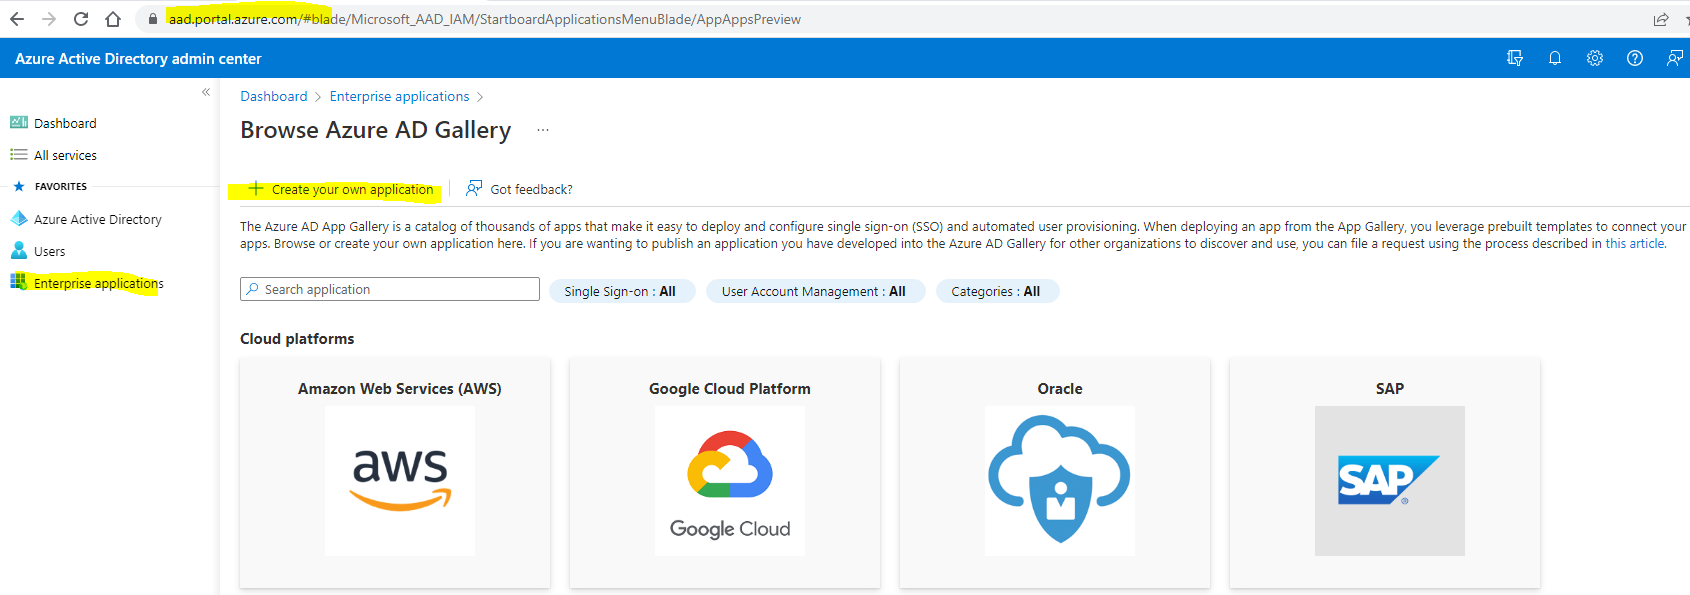This screenshot has width=1690, height=595.
Task: Click the plus icon for creating an application
Action: point(256,188)
